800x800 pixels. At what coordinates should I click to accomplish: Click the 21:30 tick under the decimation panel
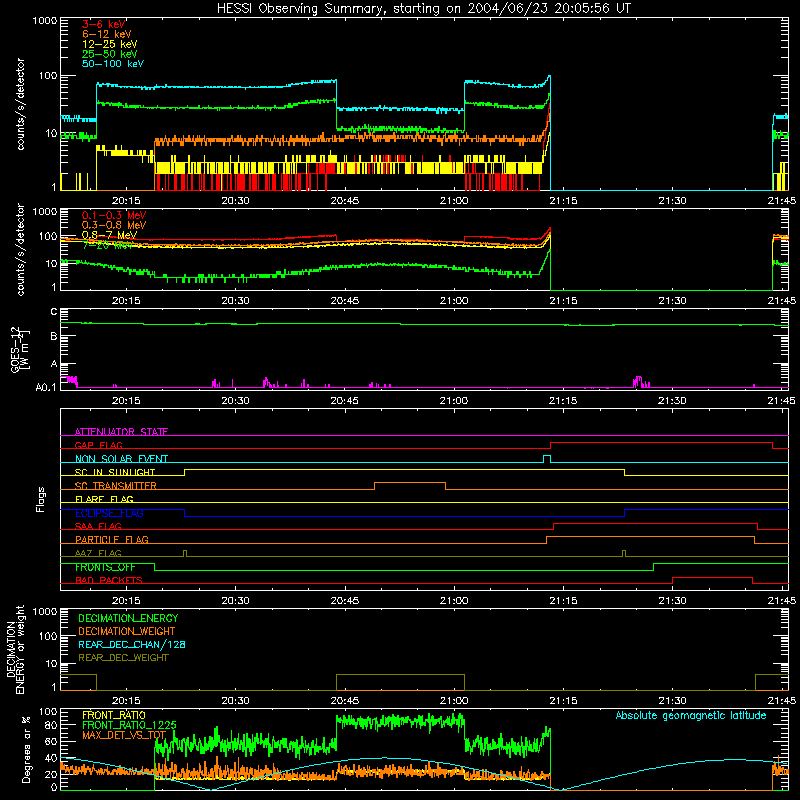point(672,701)
